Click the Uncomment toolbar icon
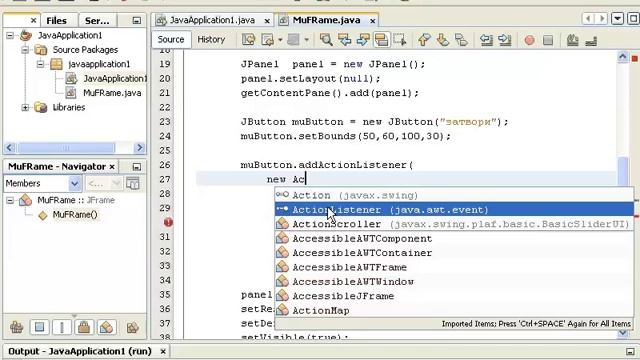 pyautogui.click(x=591, y=40)
